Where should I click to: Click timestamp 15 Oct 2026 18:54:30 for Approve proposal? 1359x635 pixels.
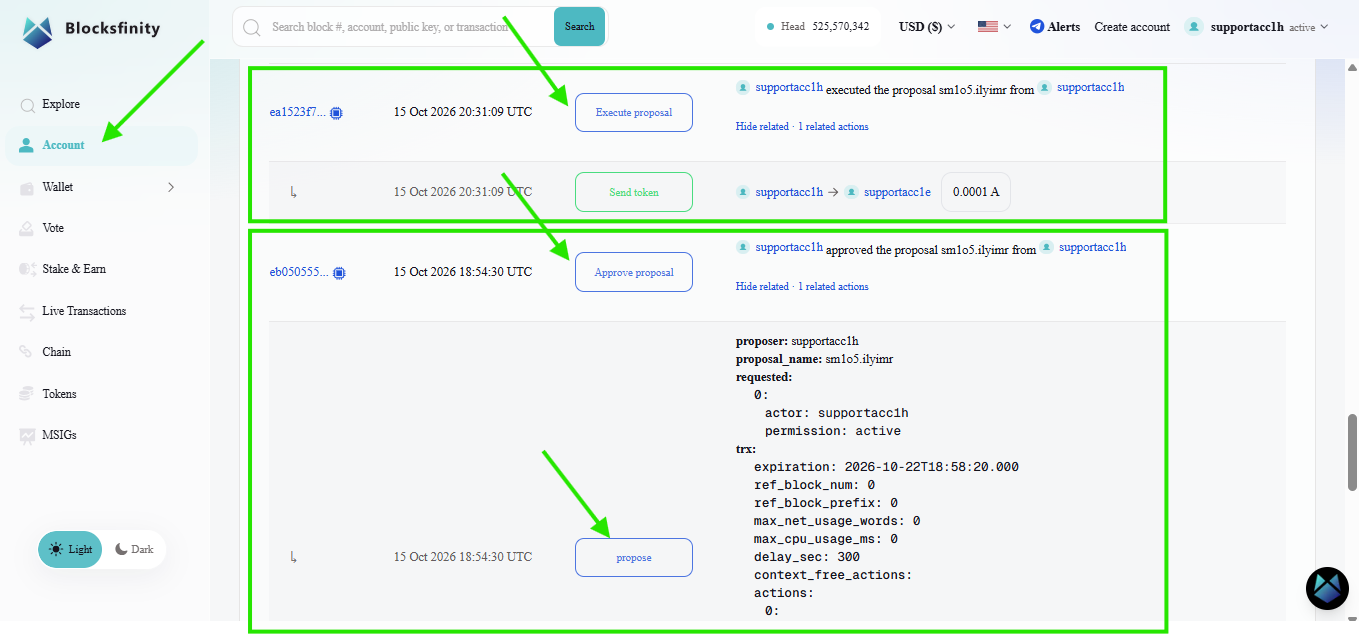[463, 272]
